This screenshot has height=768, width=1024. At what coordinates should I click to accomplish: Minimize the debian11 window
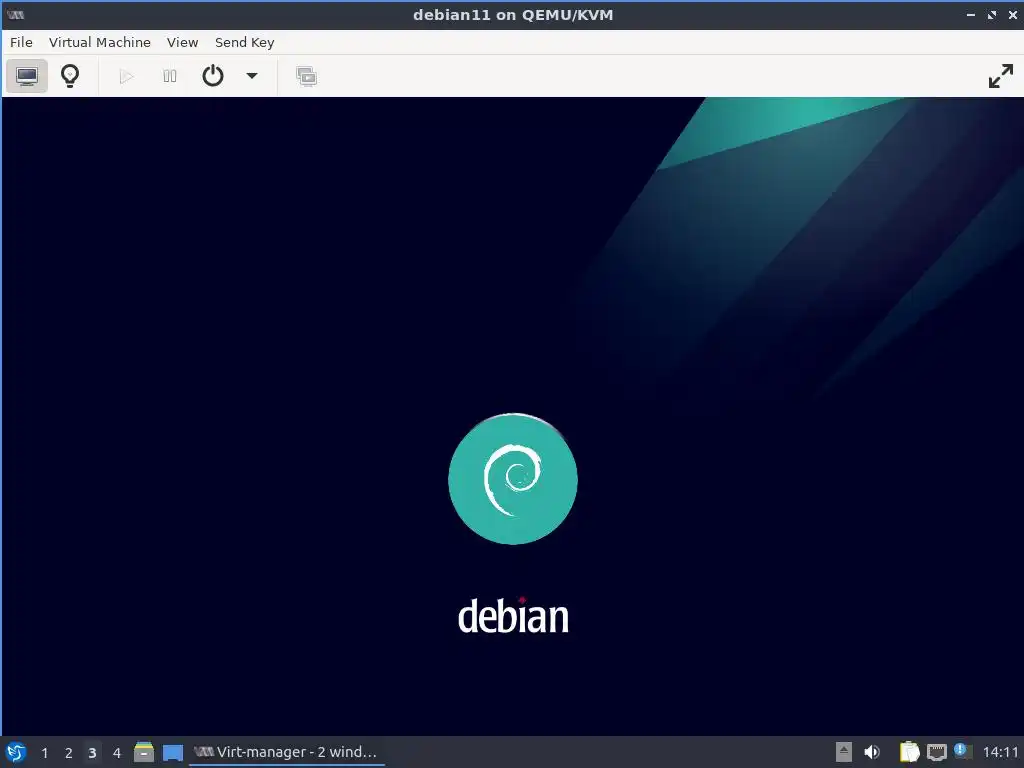pyautogui.click(x=970, y=14)
